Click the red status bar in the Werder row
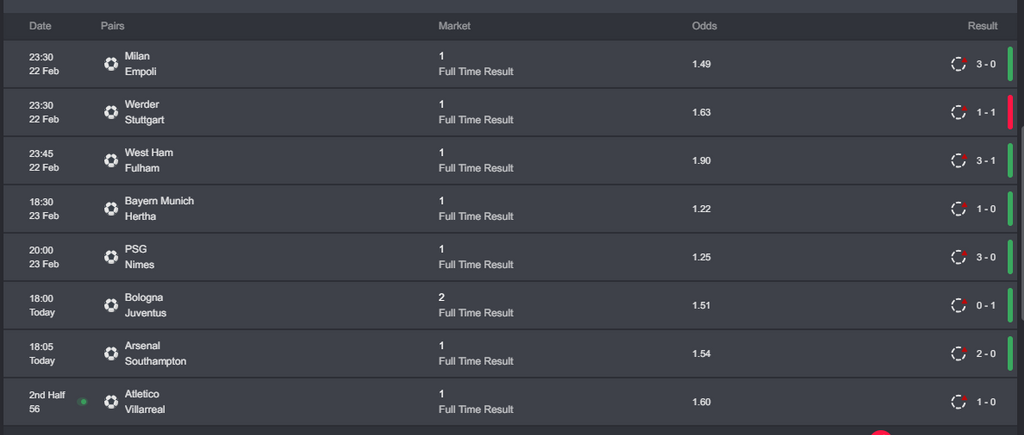Viewport: 1024px width, 435px height. [x=1010, y=112]
